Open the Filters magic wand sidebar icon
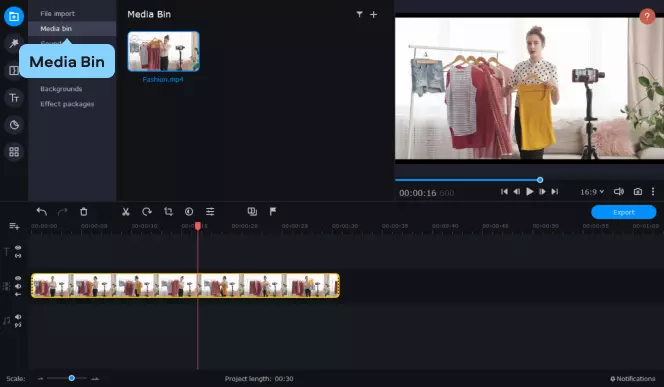Screen dimensions: 664x387 pos(14,43)
